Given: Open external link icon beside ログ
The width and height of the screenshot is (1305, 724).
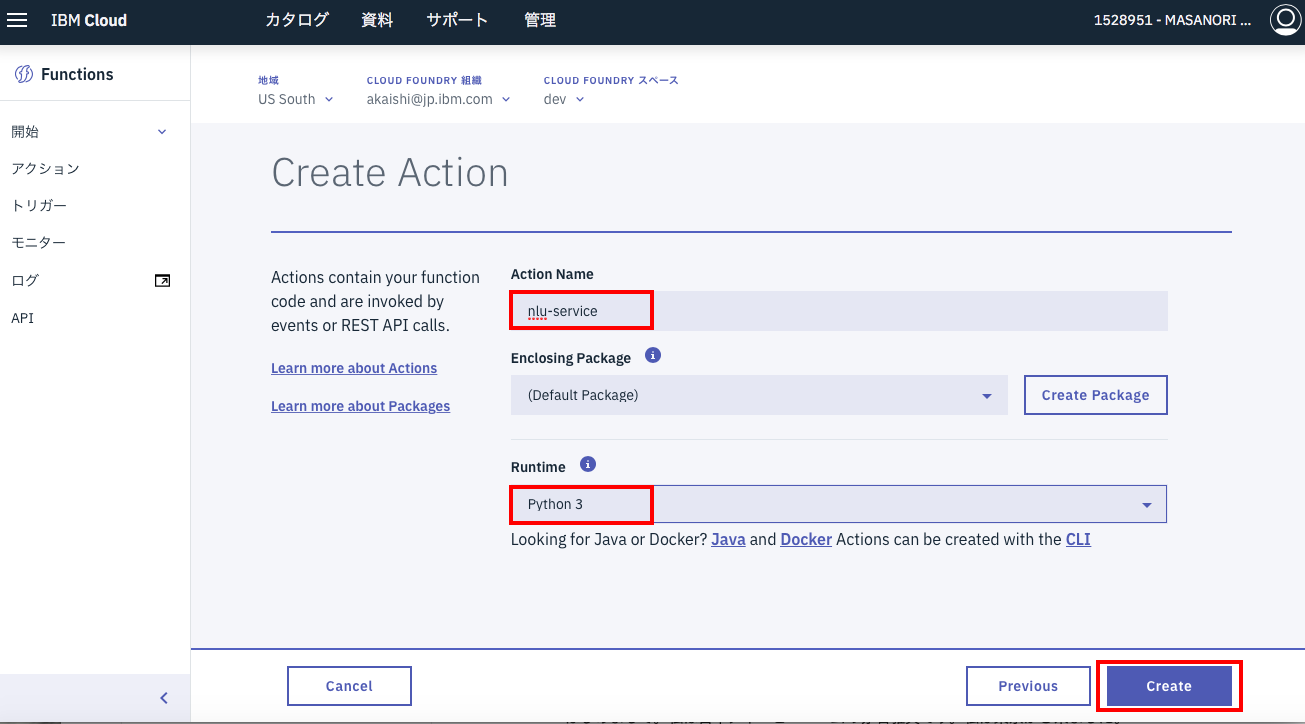Looking at the screenshot, I should [162, 281].
